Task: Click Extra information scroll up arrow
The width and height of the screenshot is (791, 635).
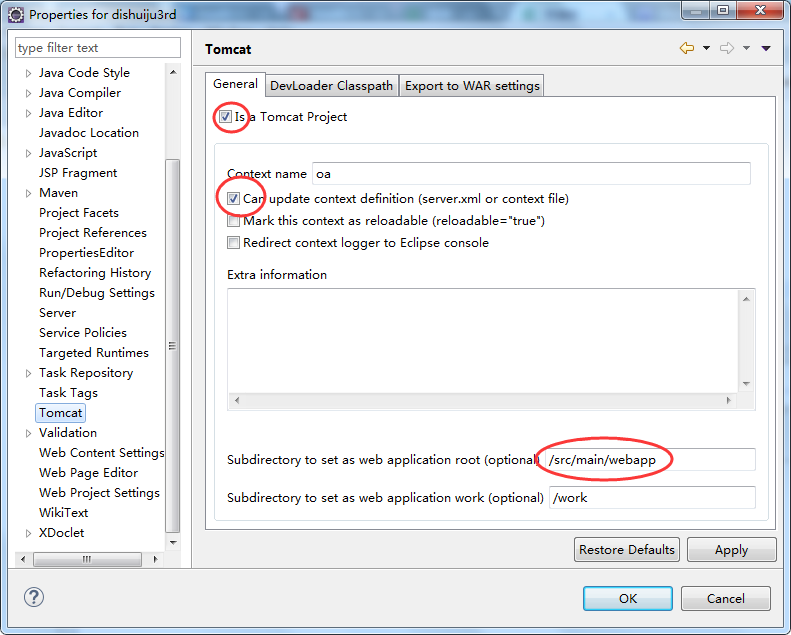Action: pyautogui.click(x=747, y=299)
